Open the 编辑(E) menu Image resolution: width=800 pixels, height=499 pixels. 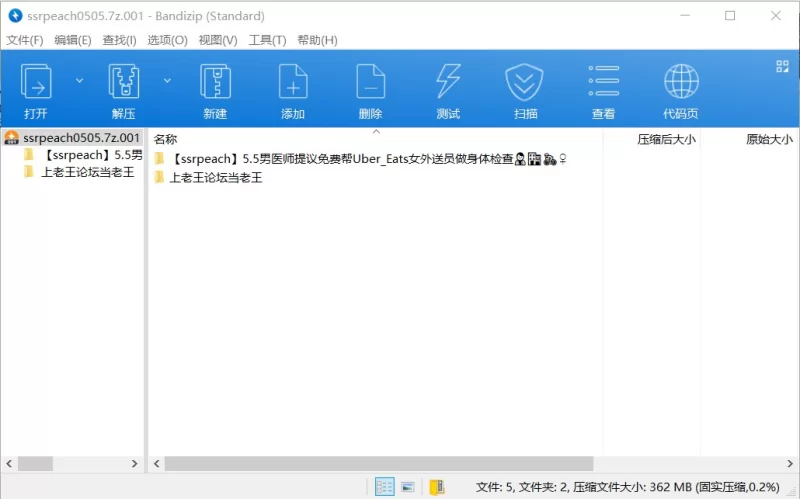(x=72, y=40)
